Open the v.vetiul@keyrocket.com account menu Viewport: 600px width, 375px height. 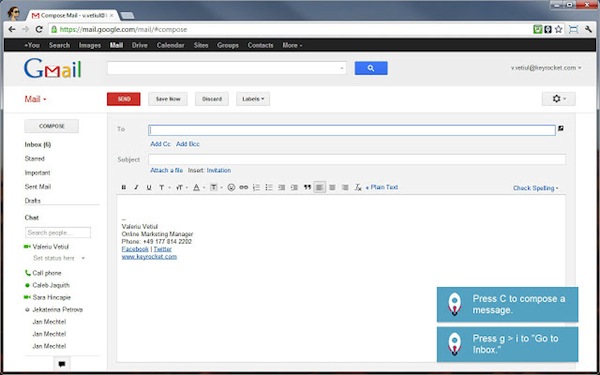pyautogui.click(x=546, y=68)
